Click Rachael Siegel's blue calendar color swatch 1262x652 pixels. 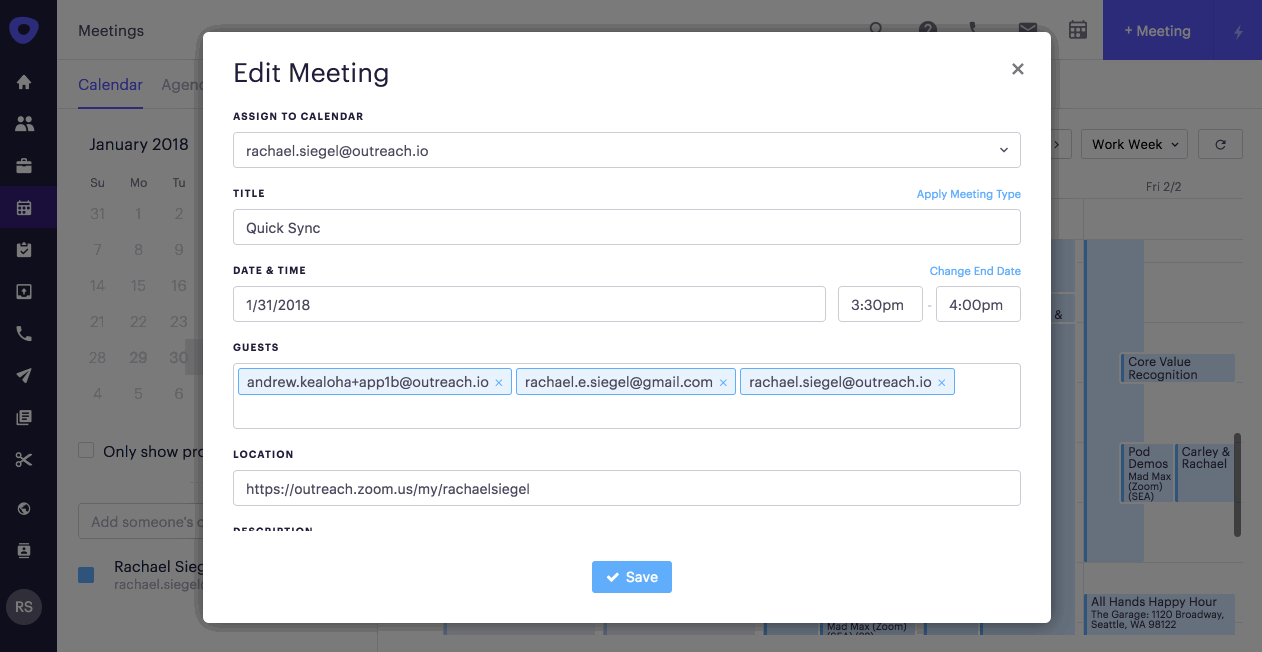tap(86, 575)
